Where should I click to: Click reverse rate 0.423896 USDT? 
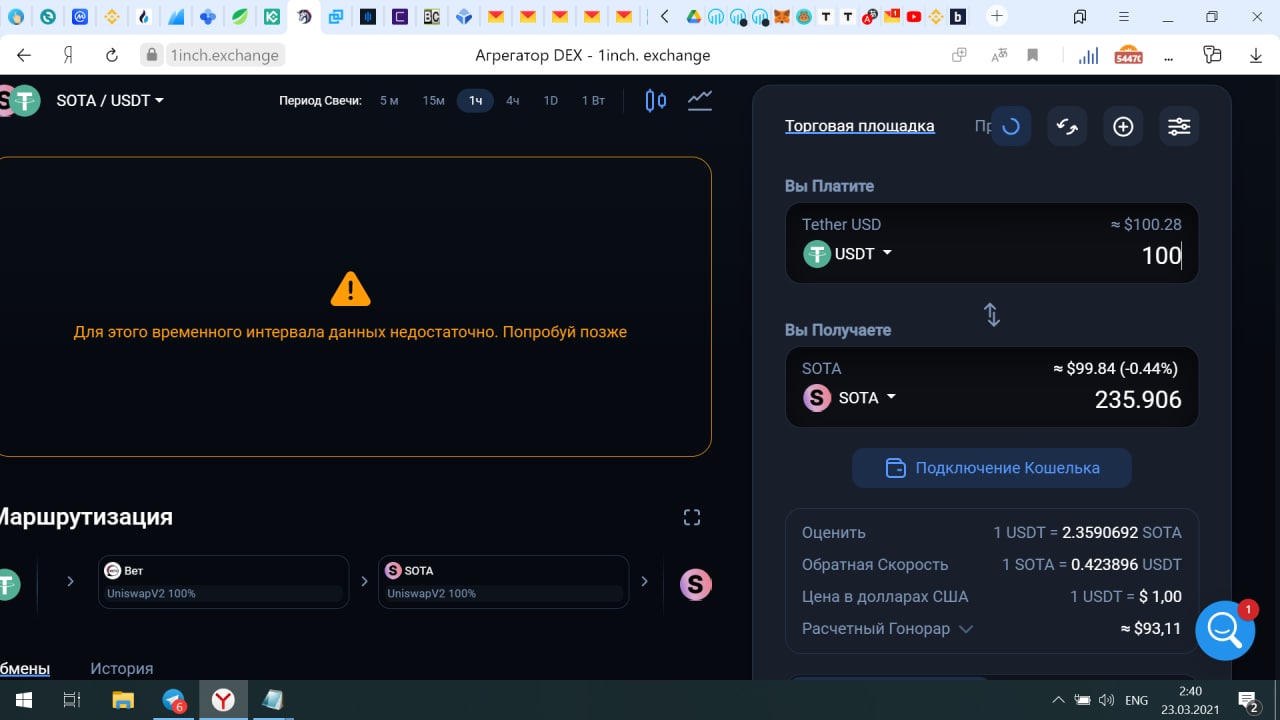[x=1126, y=565]
